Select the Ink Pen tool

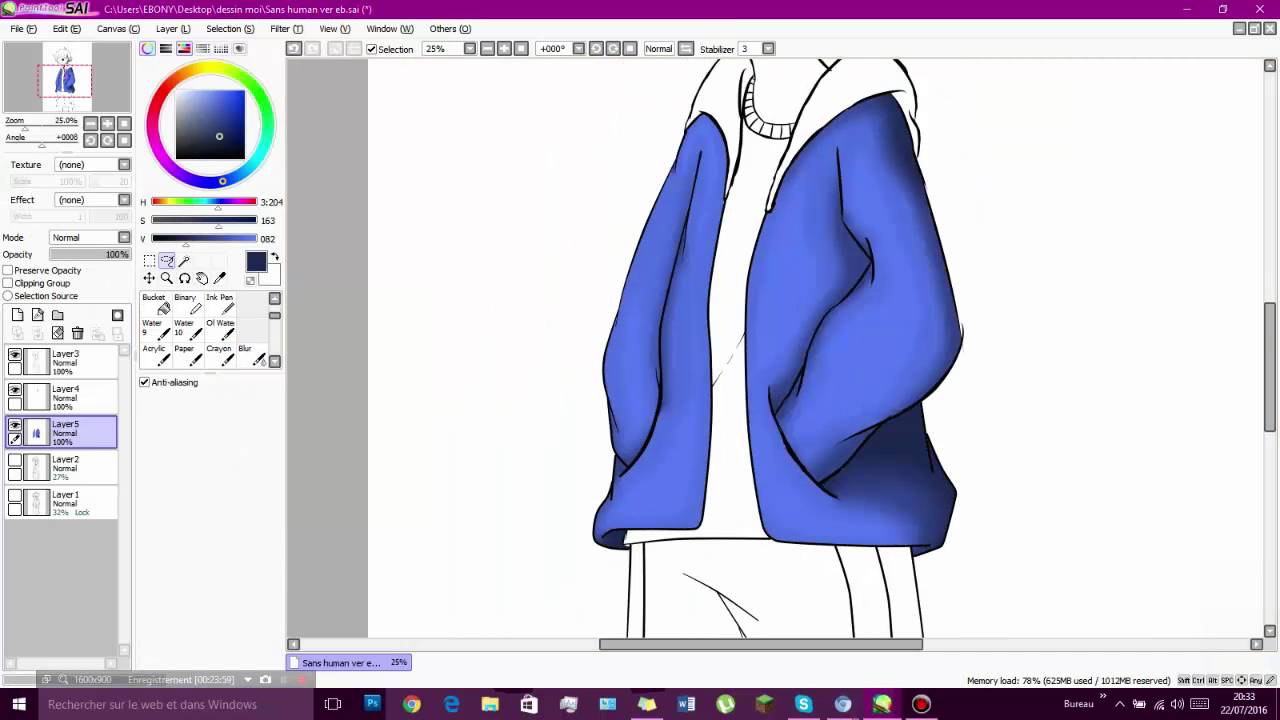219,305
